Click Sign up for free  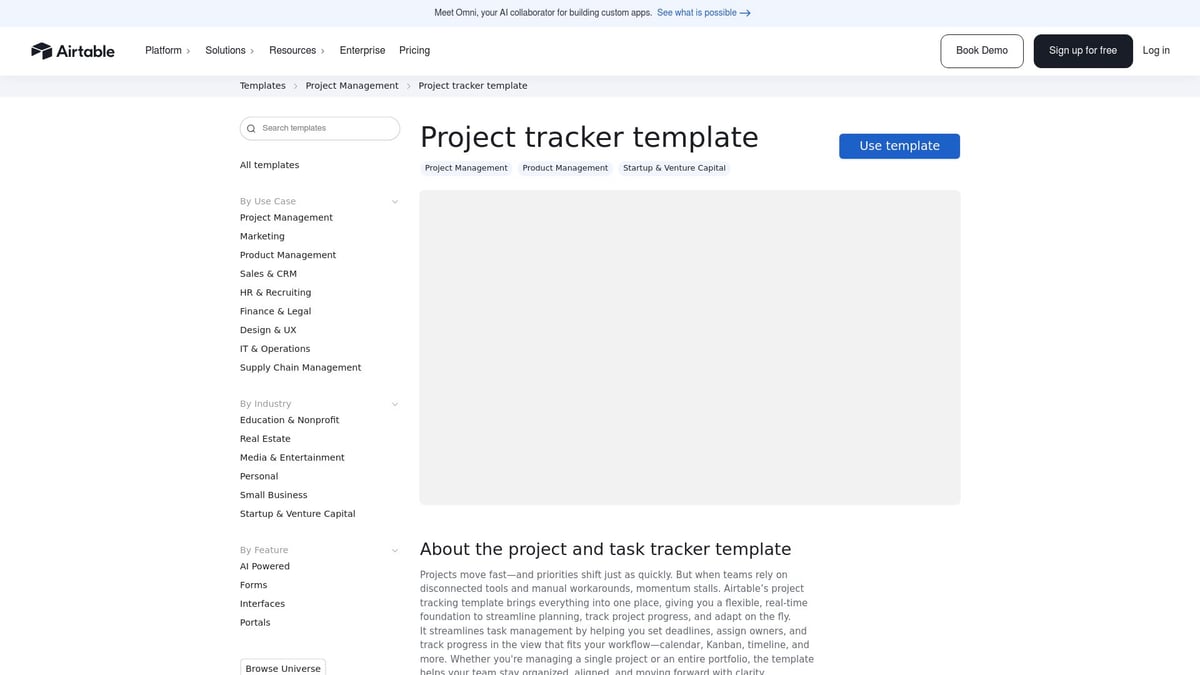tap(1083, 50)
